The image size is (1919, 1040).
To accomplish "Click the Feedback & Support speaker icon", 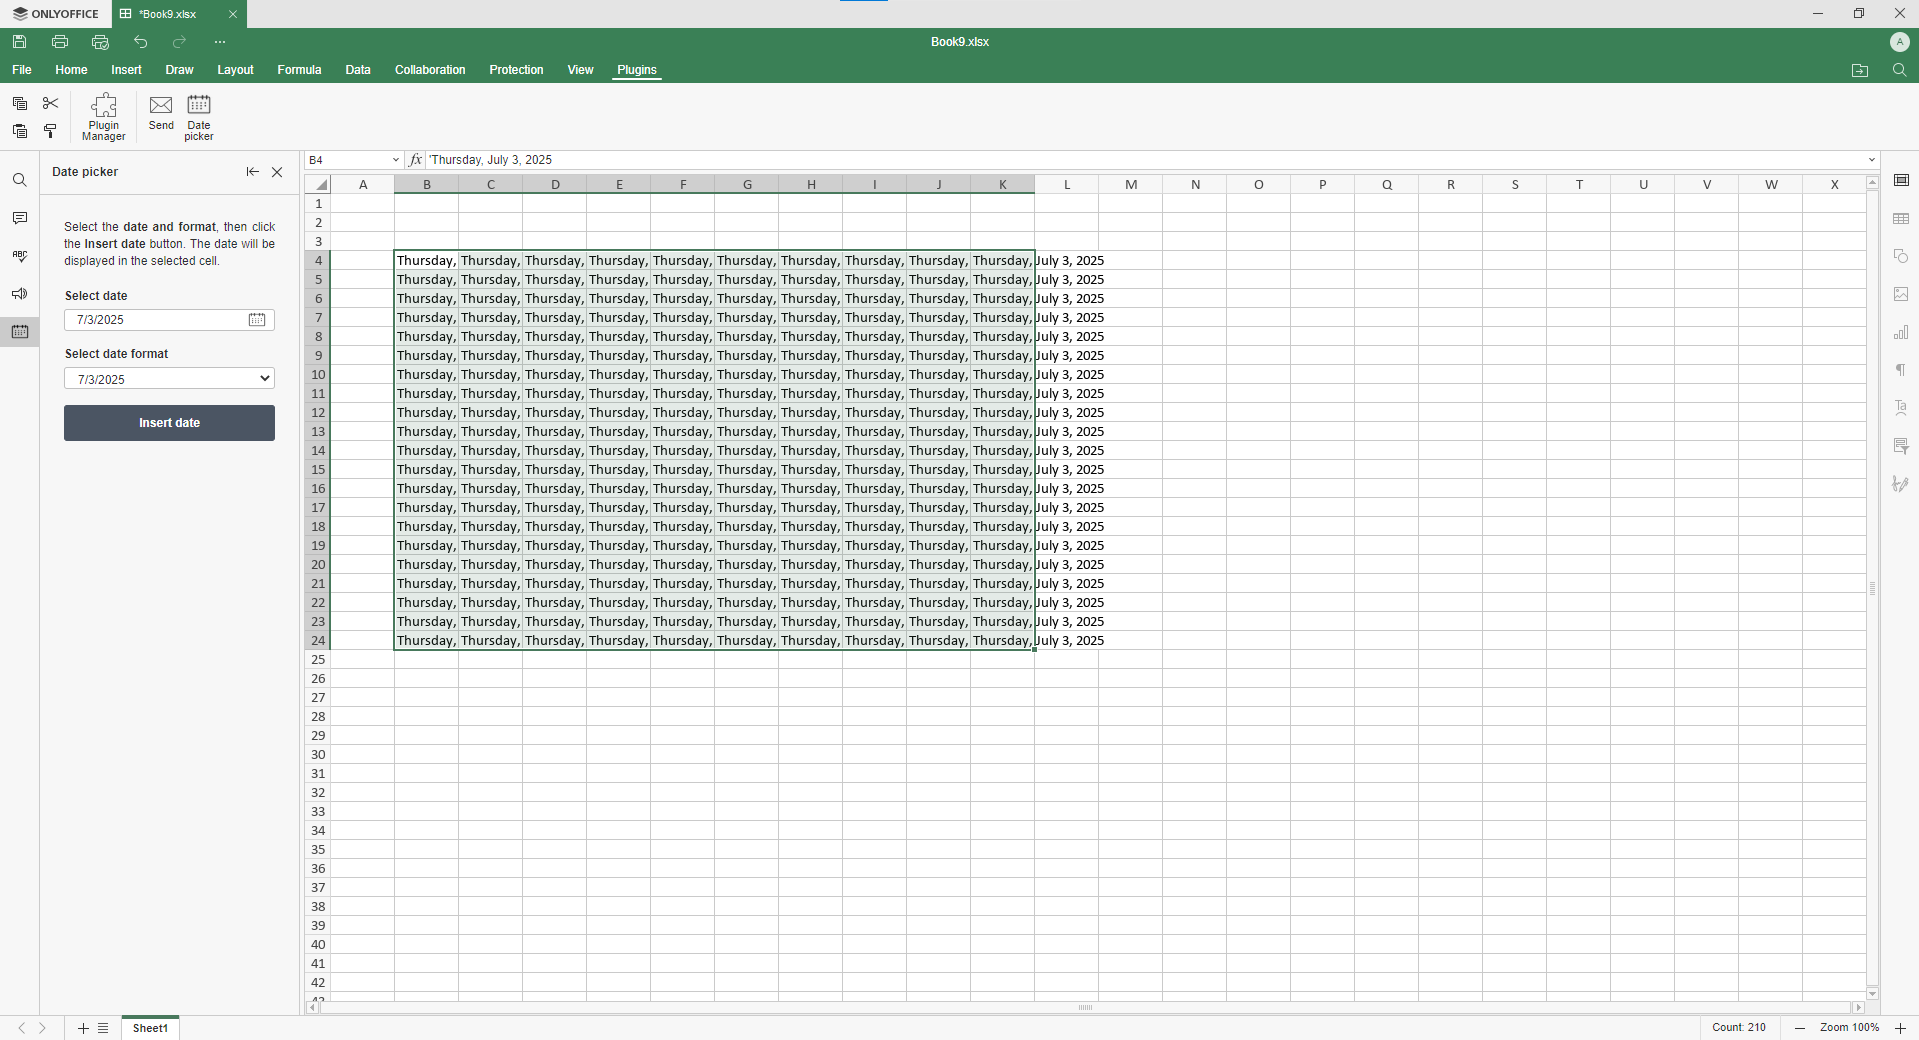I will [19, 293].
